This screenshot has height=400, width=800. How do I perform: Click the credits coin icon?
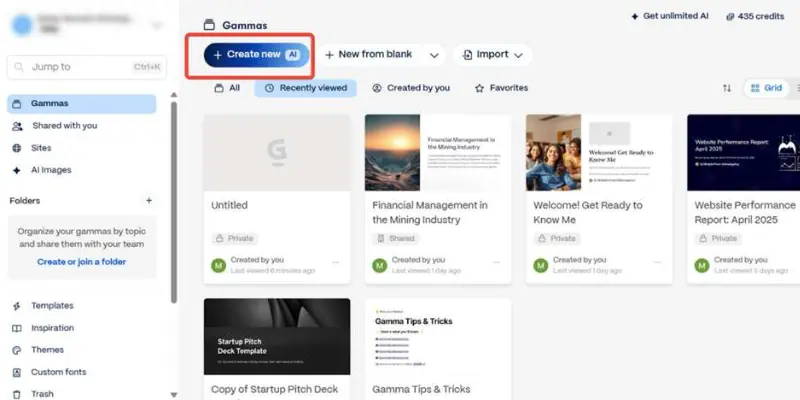click(730, 17)
